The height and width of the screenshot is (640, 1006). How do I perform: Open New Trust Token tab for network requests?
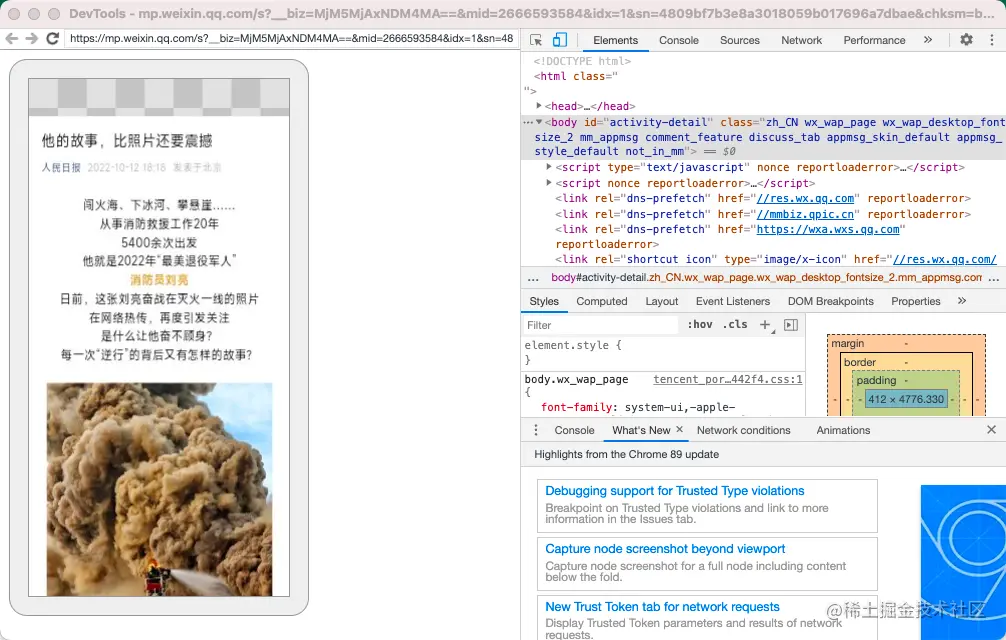[x=662, y=607]
